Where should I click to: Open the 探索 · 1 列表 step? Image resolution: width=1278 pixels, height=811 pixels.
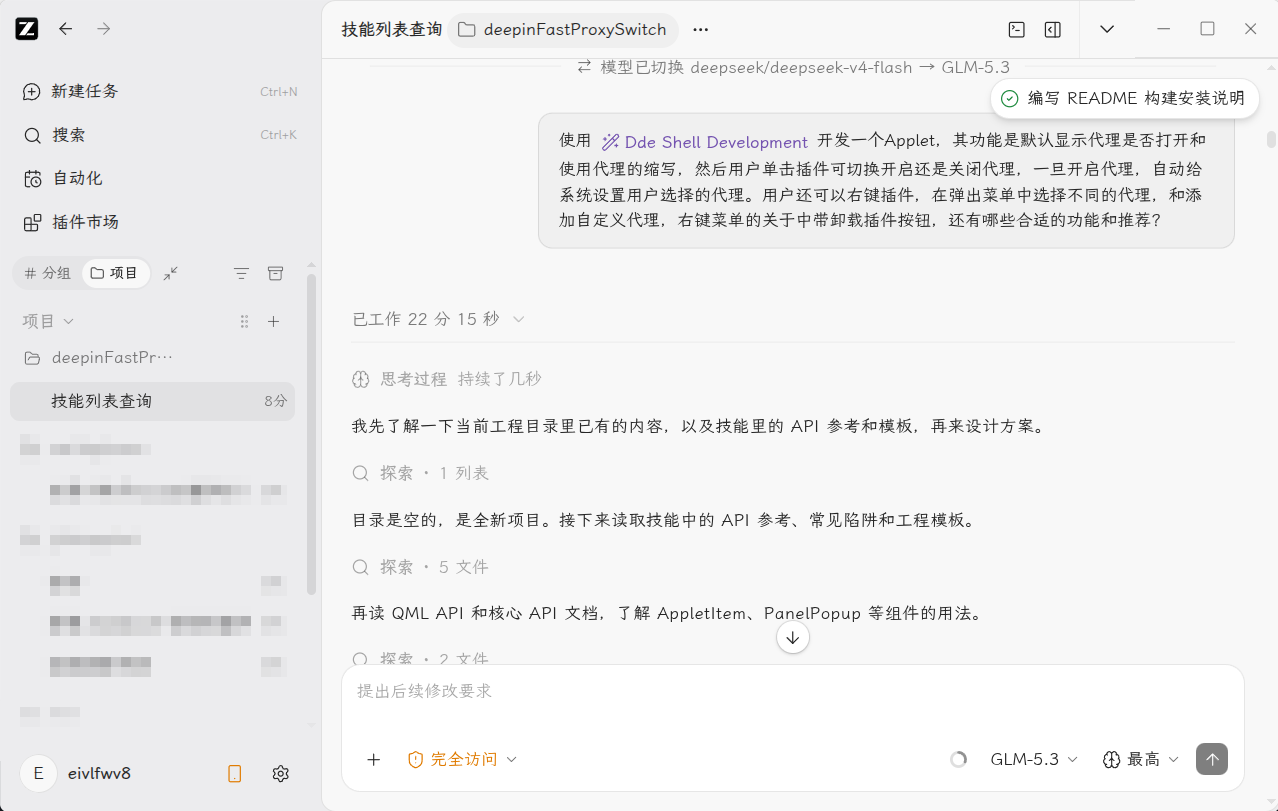(421, 473)
